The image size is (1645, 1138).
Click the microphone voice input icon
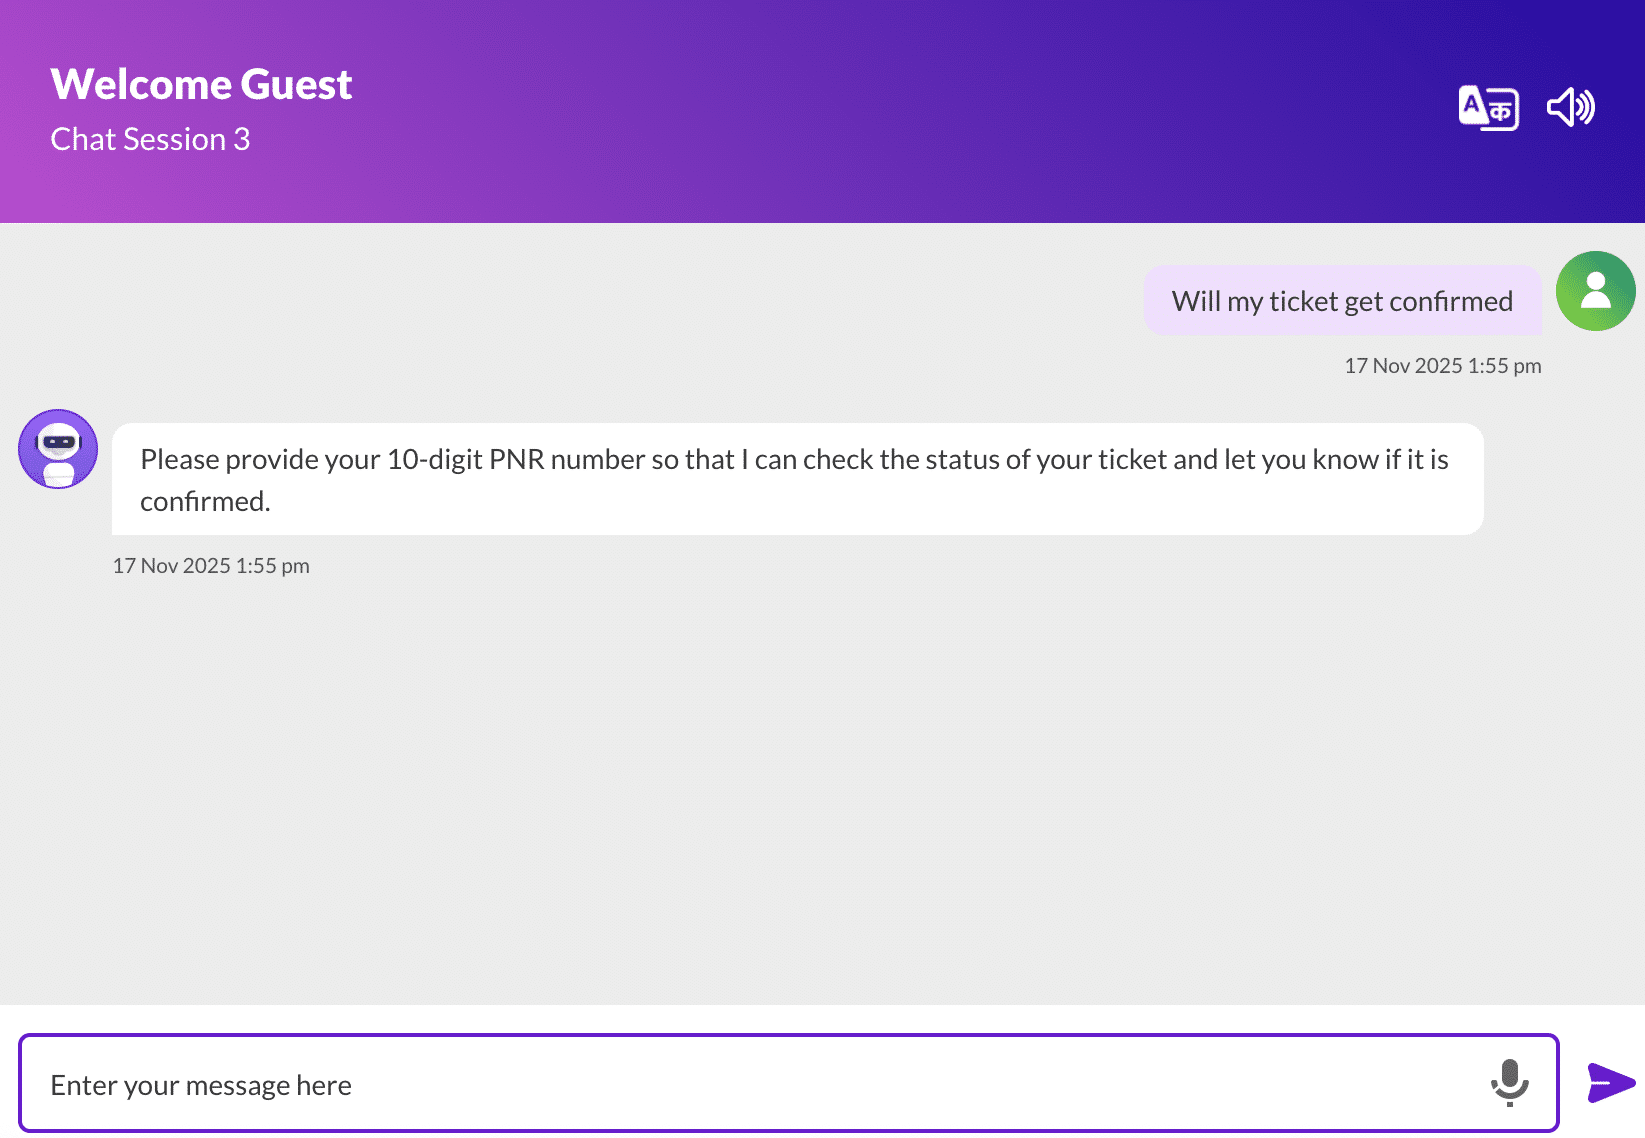click(x=1509, y=1083)
